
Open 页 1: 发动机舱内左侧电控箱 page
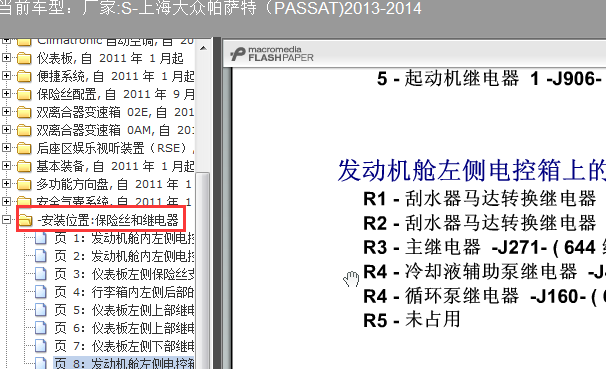pos(124,238)
